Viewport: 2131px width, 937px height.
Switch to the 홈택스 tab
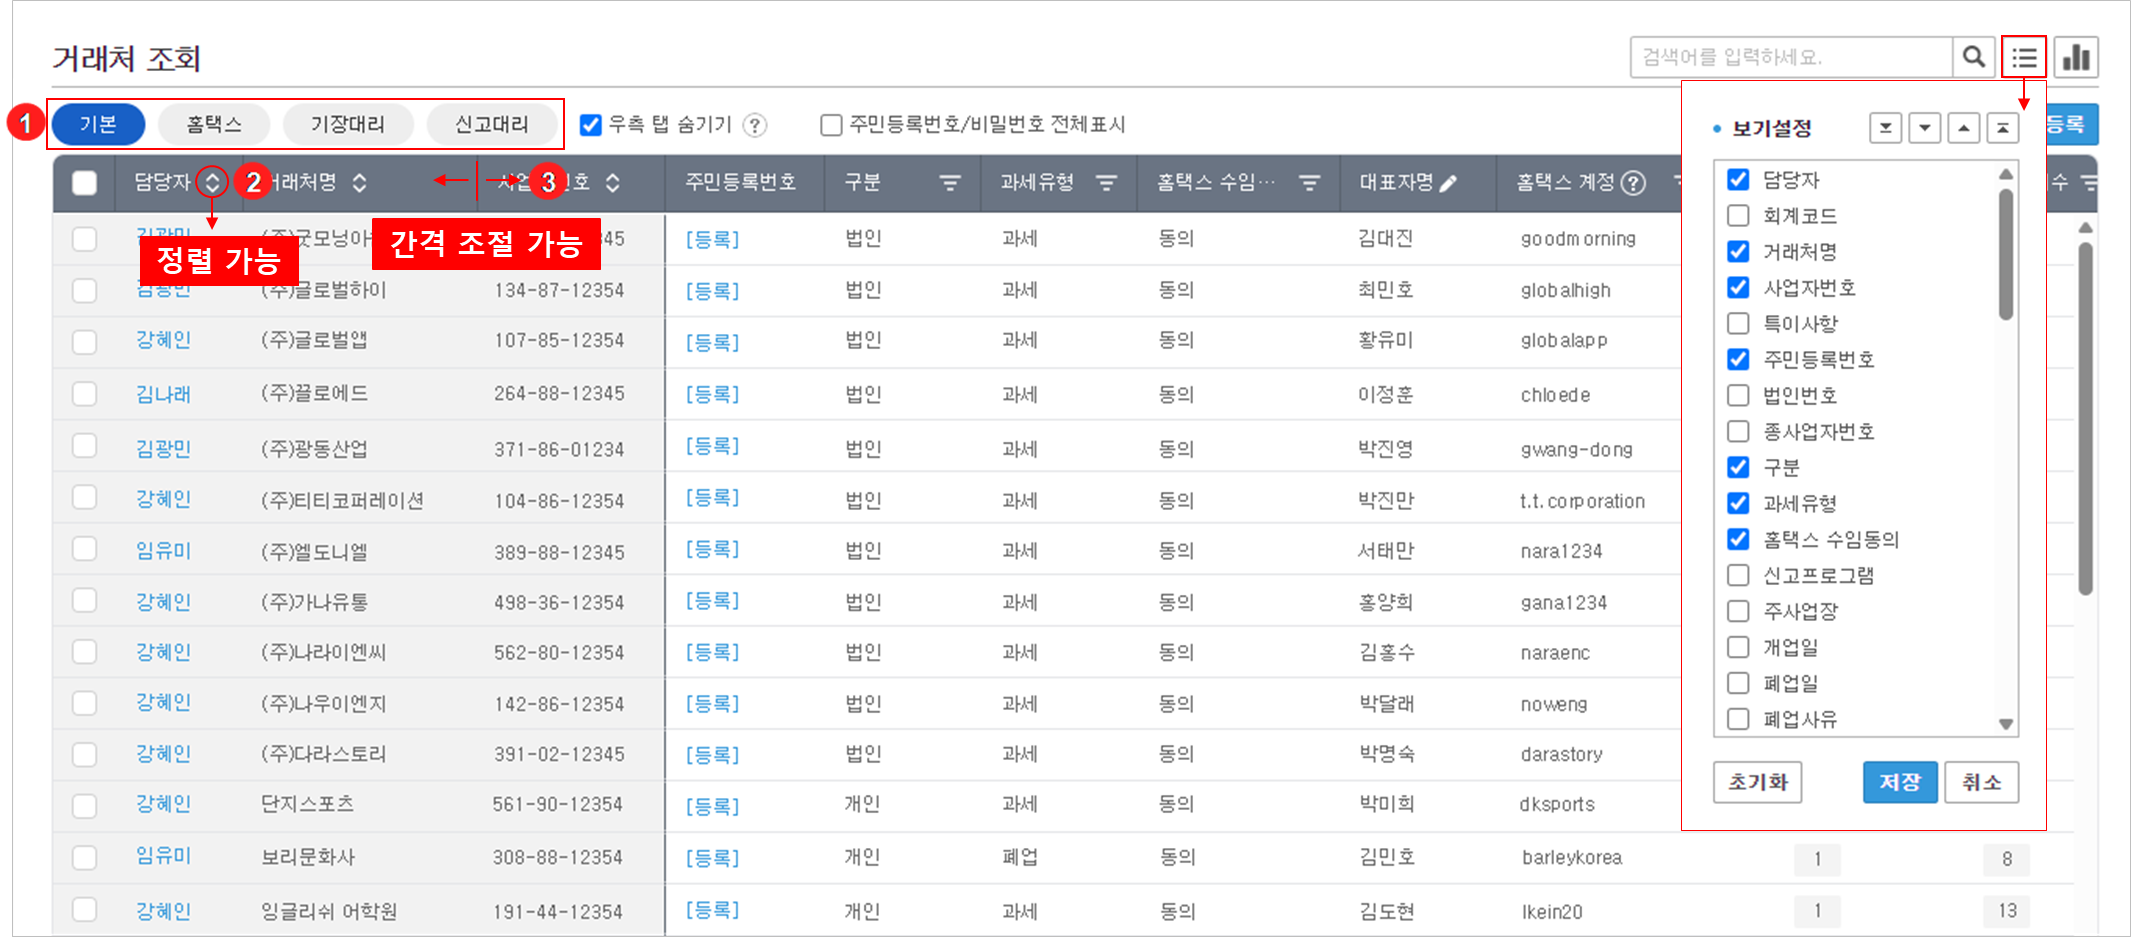(x=214, y=124)
